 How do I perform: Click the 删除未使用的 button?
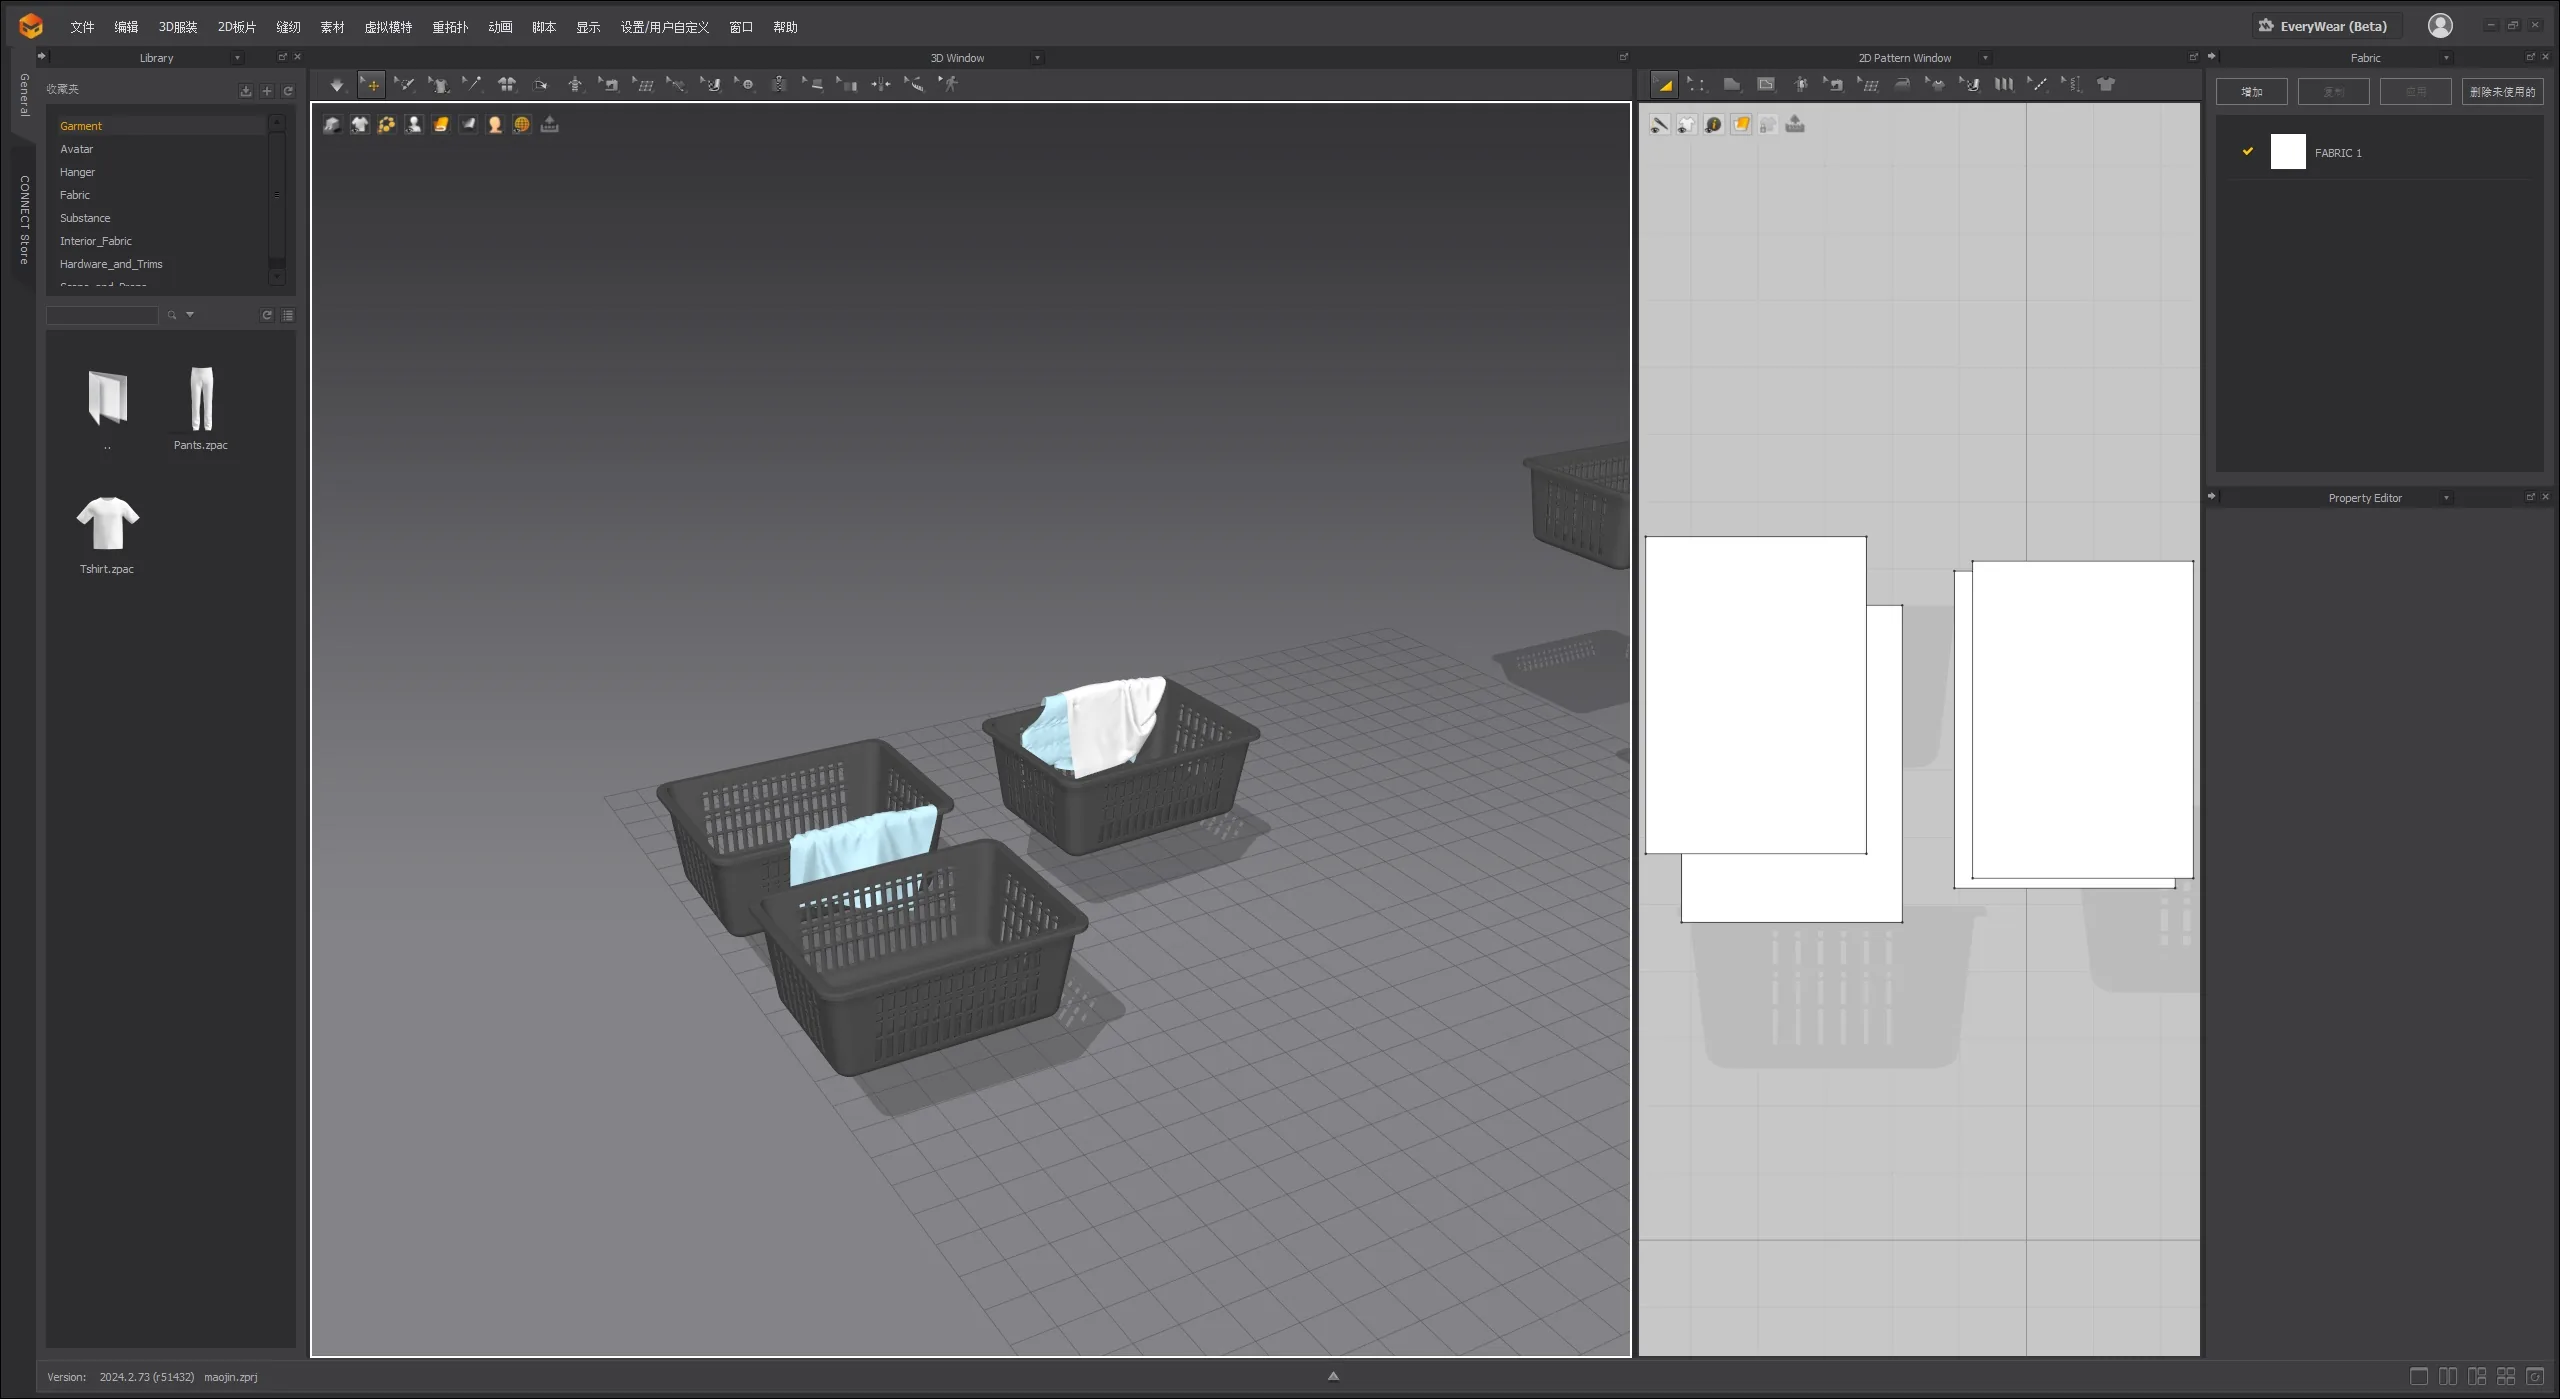(2502, 92)
